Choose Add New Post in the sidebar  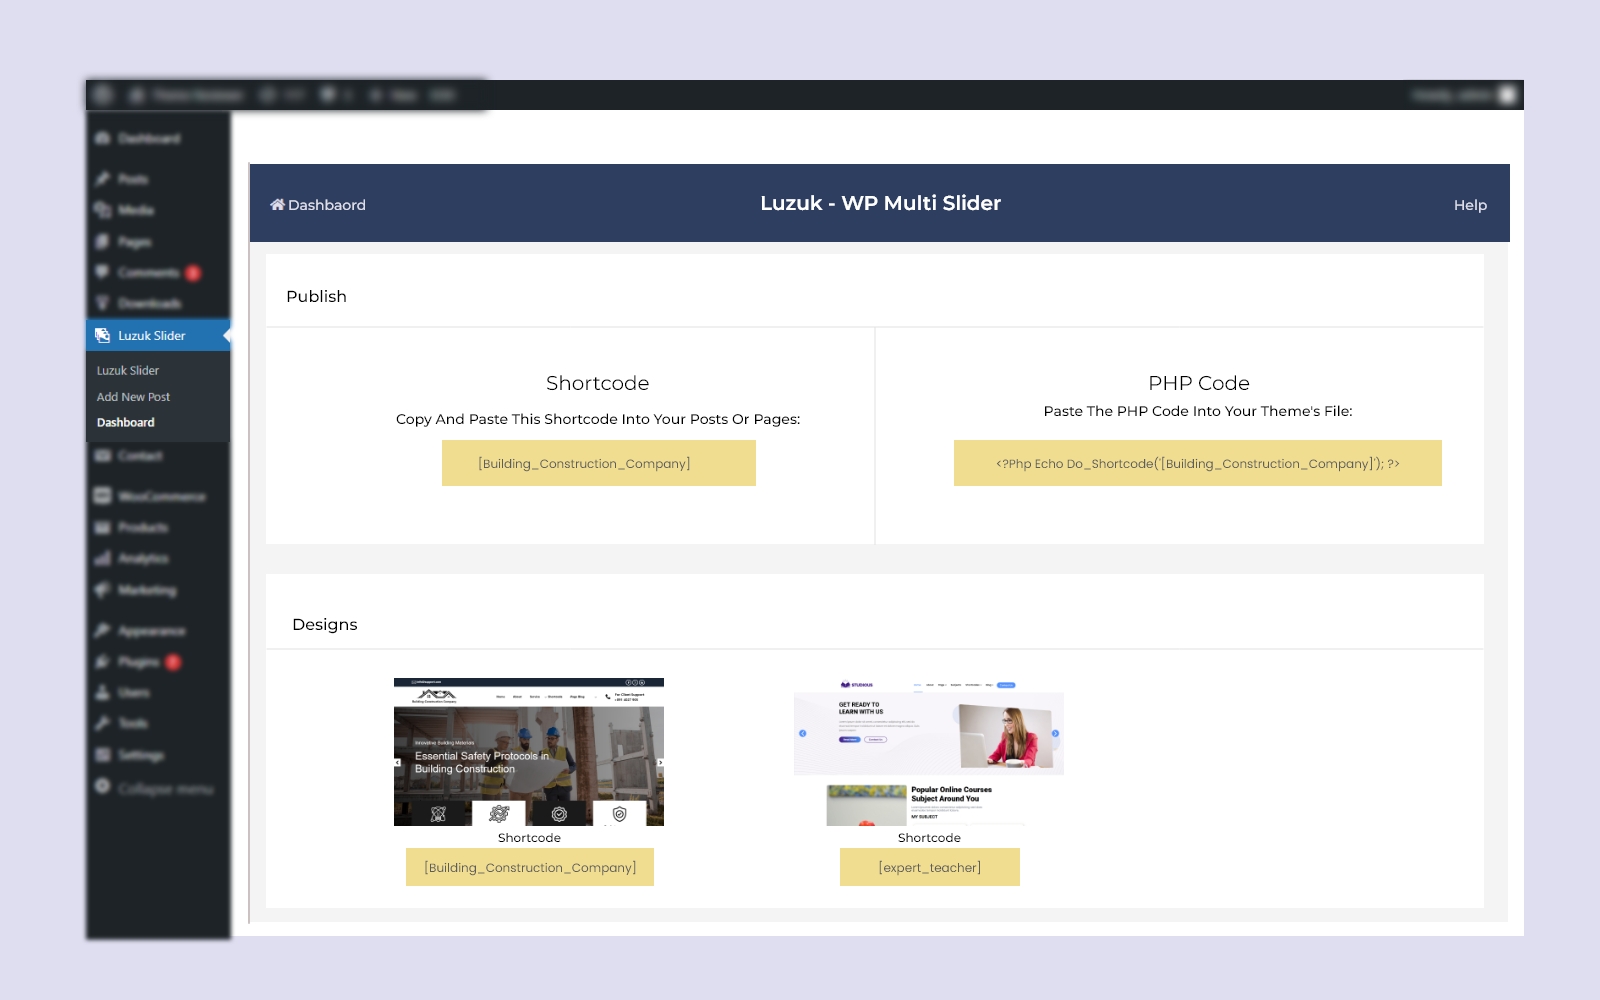click(x=133, y=397)
